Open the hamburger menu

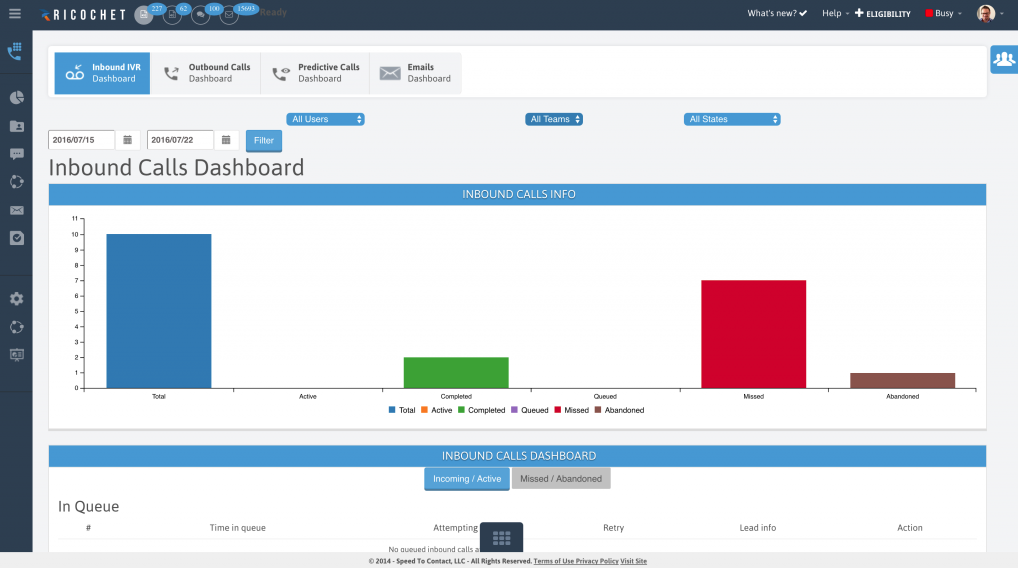point(15,14)
